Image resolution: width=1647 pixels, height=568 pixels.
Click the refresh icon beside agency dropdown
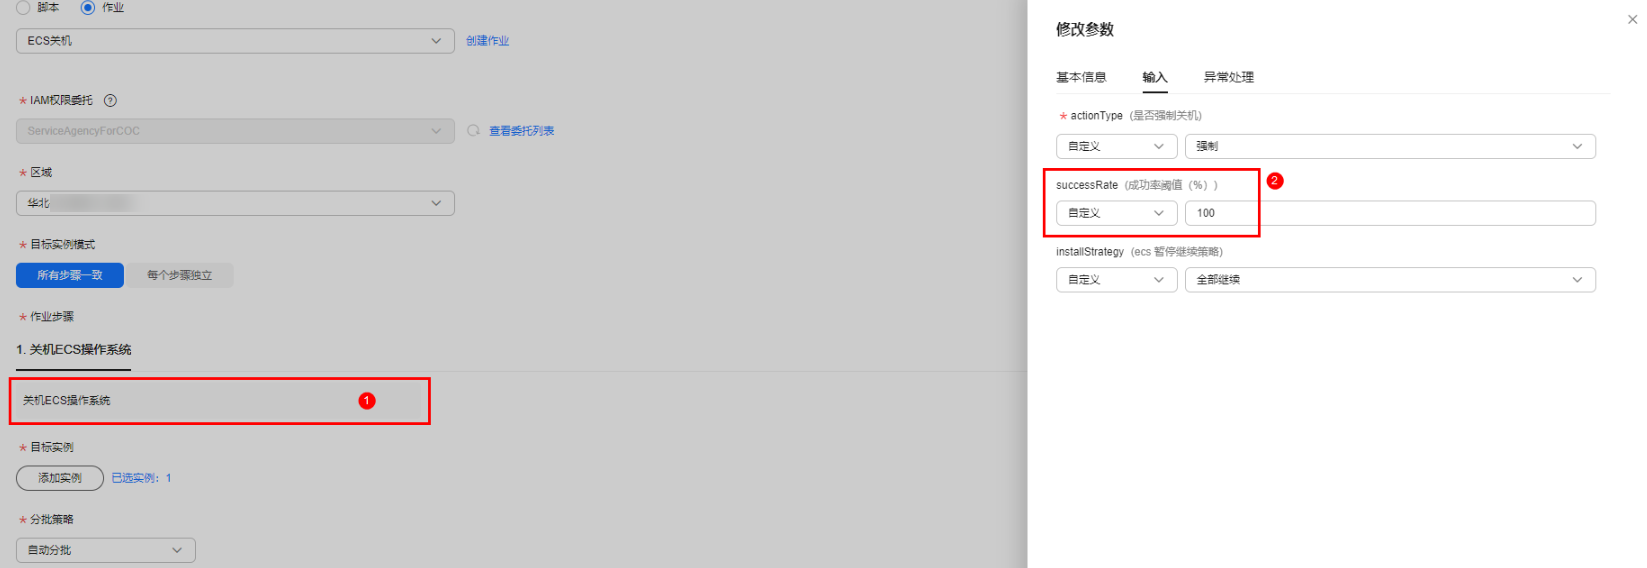point(473,131)
